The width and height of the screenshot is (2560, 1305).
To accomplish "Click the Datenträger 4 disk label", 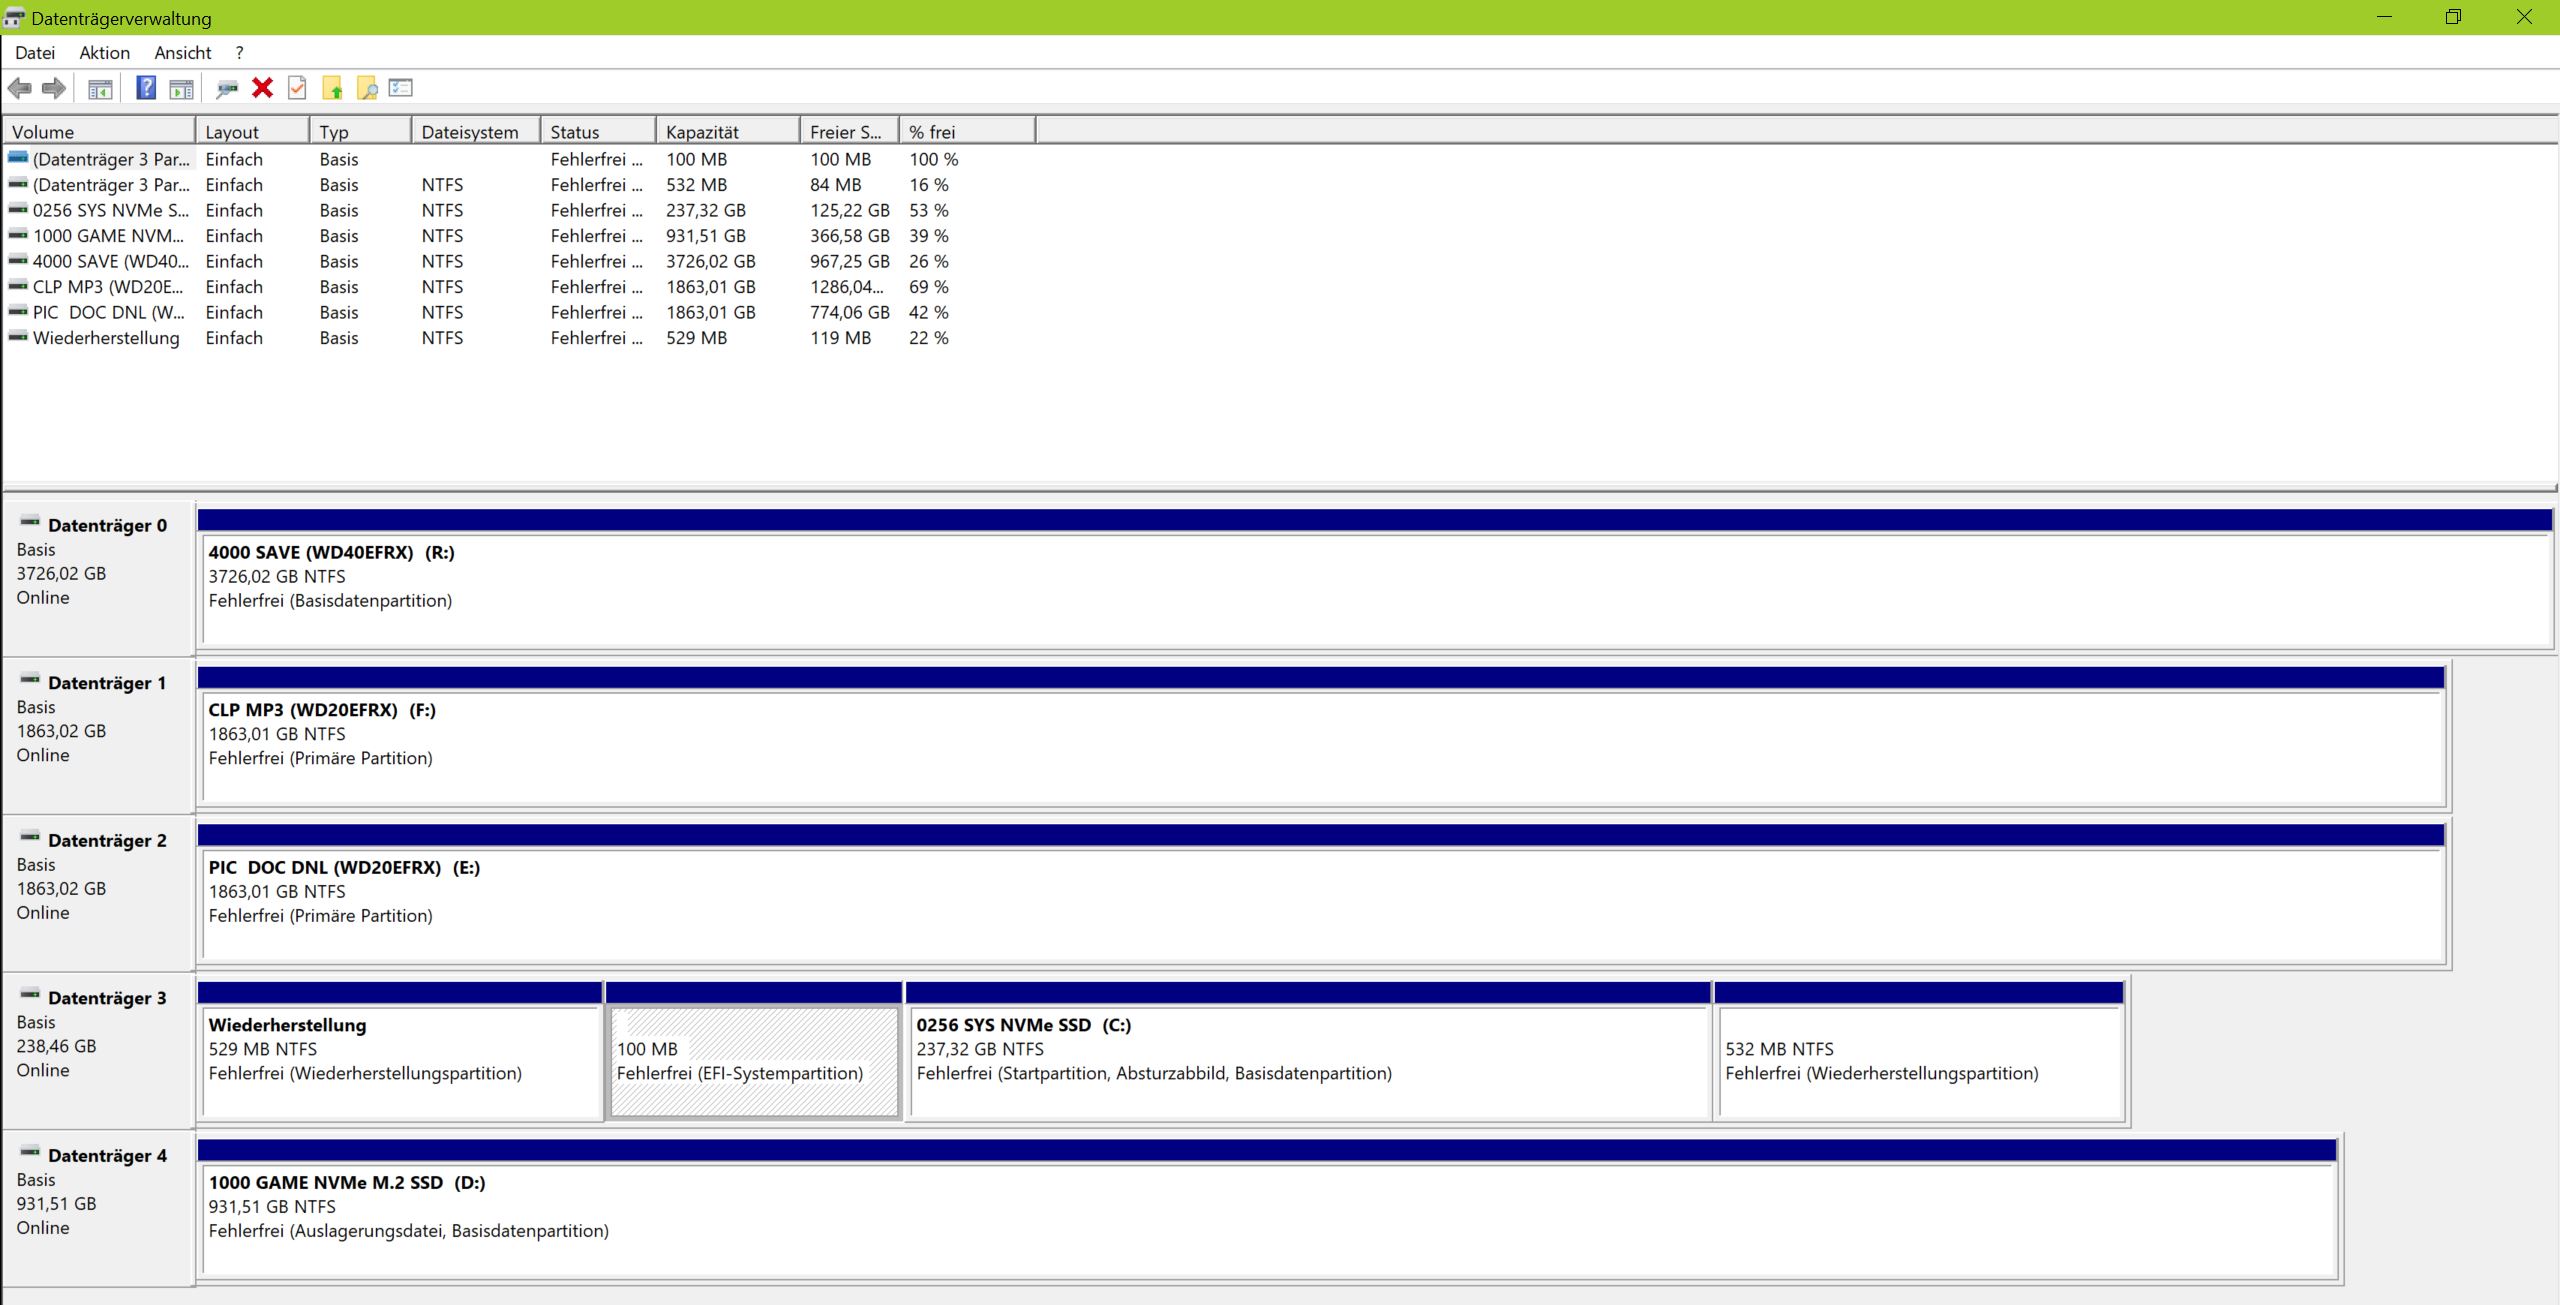I will coord(106,1156).
